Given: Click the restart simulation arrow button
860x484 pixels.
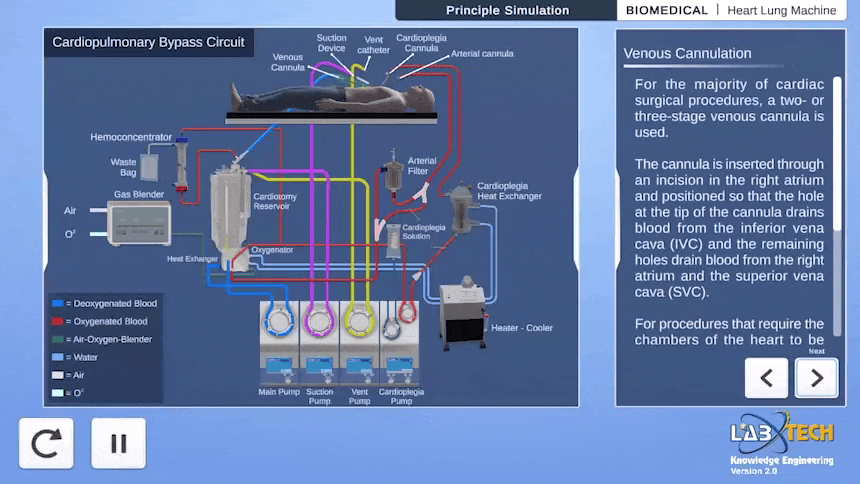Looking at the screenshot, I should [46, 443].
